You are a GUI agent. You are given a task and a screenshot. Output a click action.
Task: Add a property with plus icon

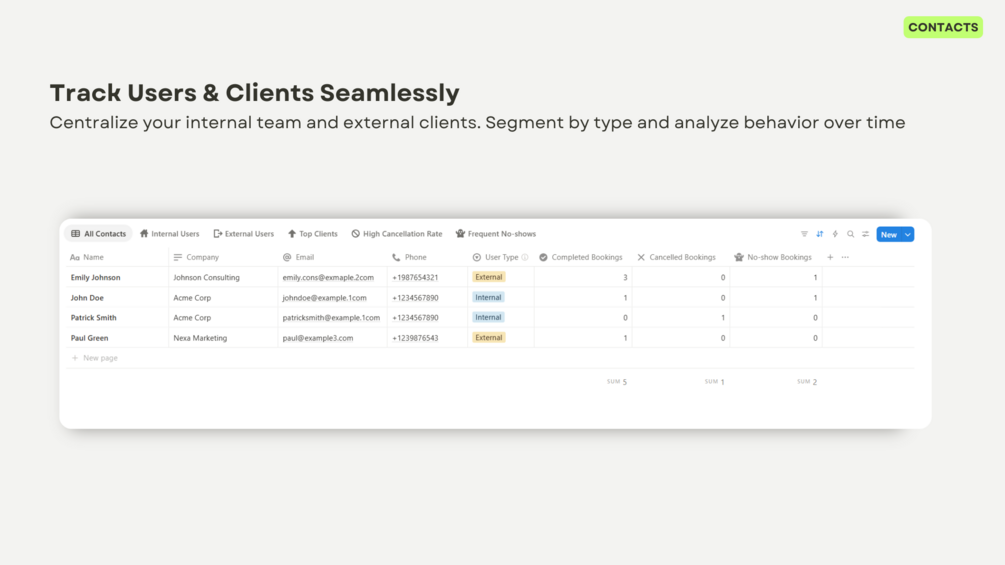coord(830,258)
